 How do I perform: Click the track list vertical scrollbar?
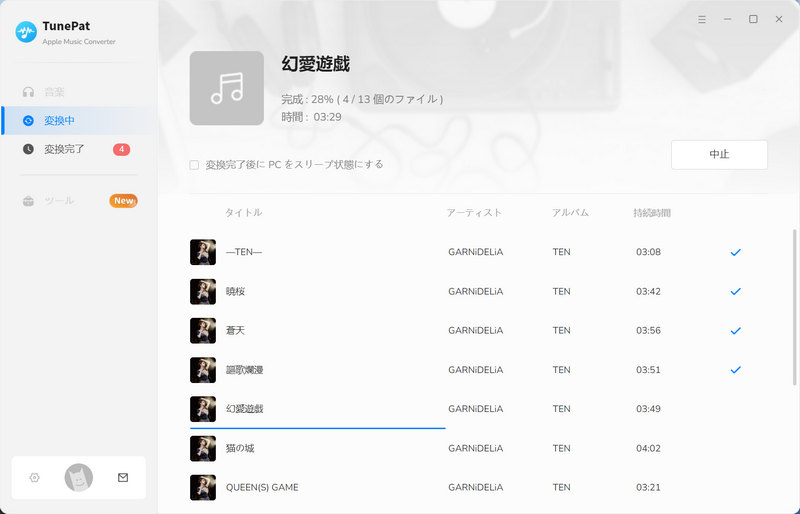794,307
